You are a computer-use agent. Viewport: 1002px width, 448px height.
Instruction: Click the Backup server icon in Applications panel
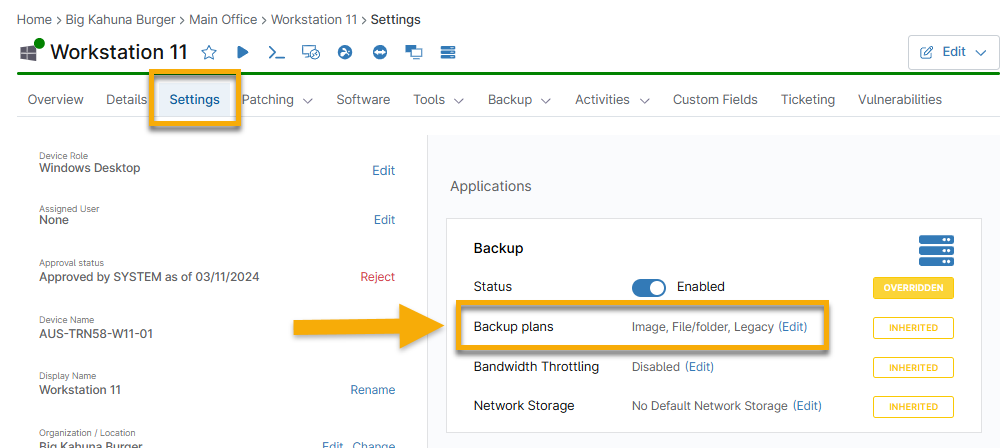pos(936,248)
